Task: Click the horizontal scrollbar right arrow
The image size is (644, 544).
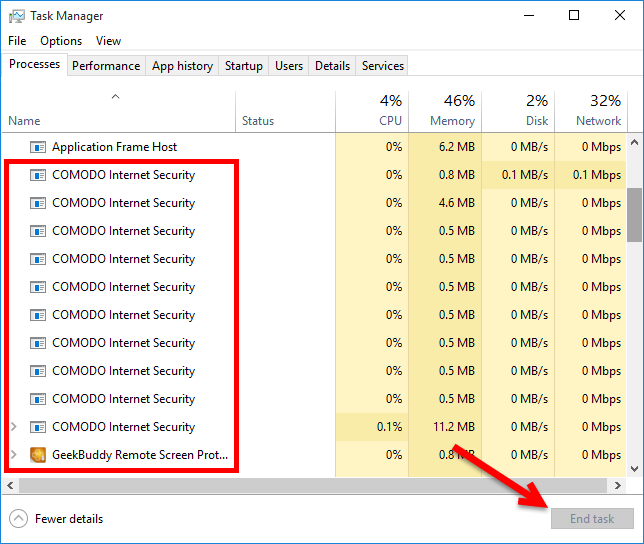Action: [617, 485]
